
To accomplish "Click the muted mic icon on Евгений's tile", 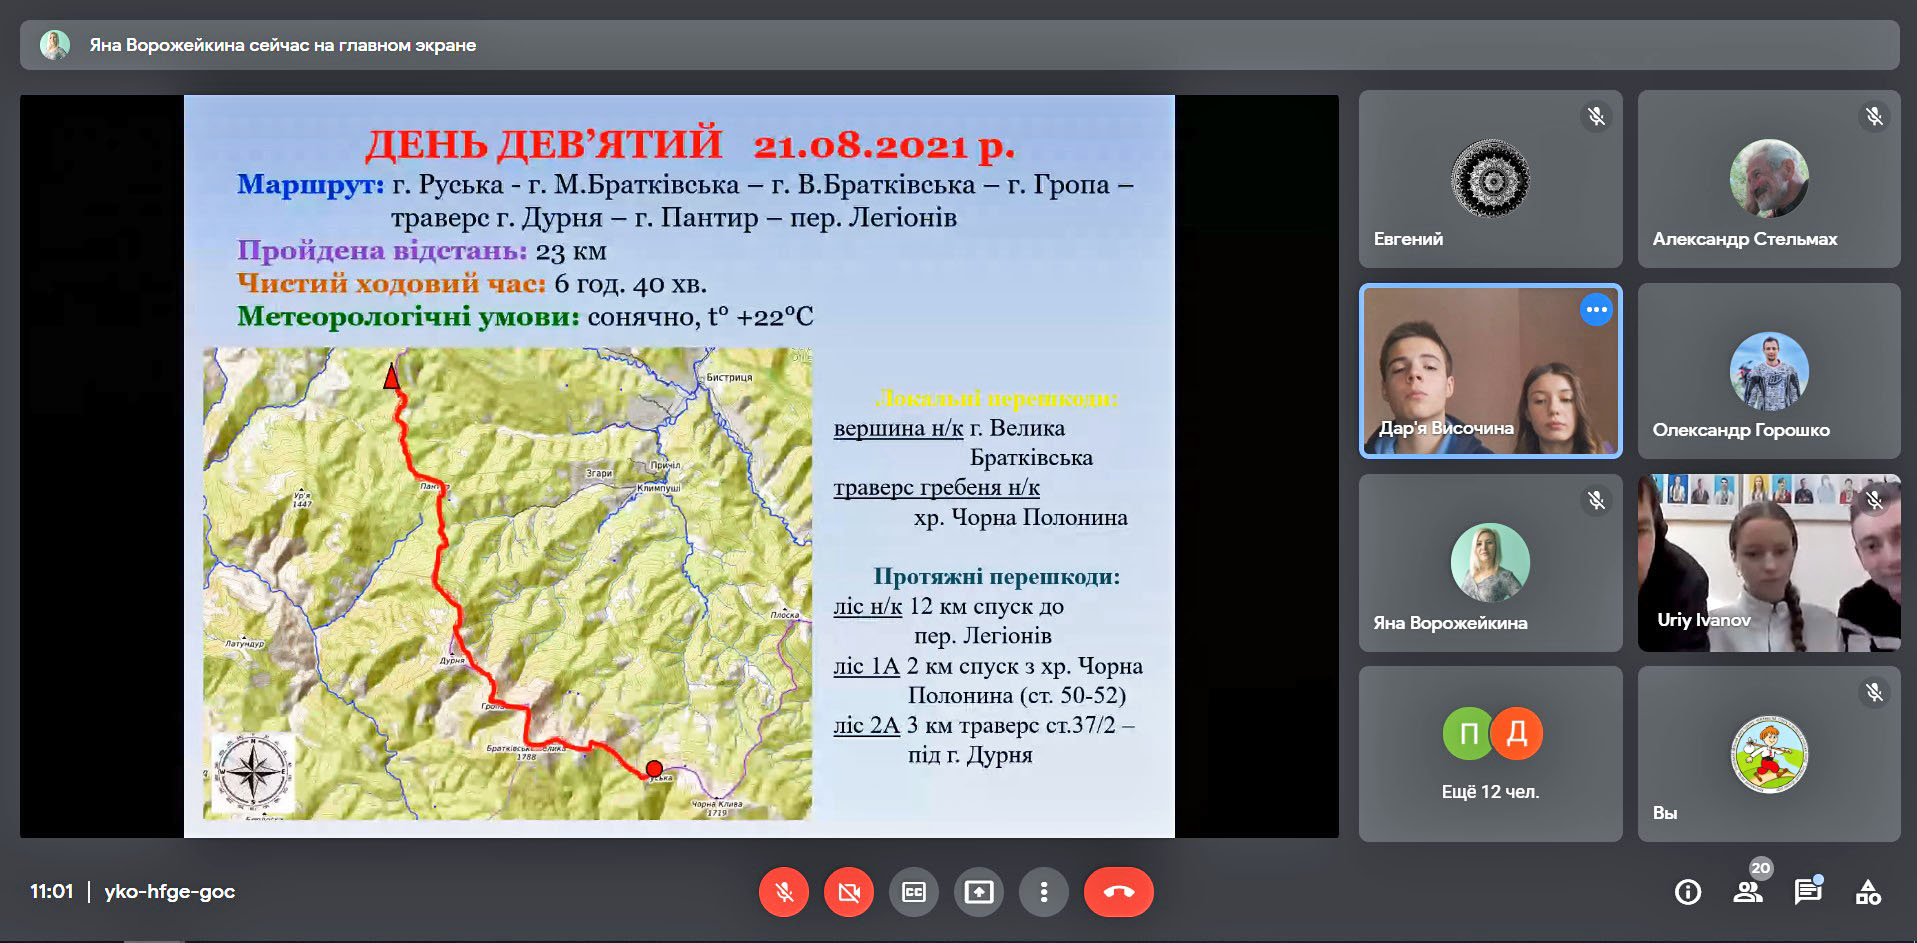I will click(1596, 117).
